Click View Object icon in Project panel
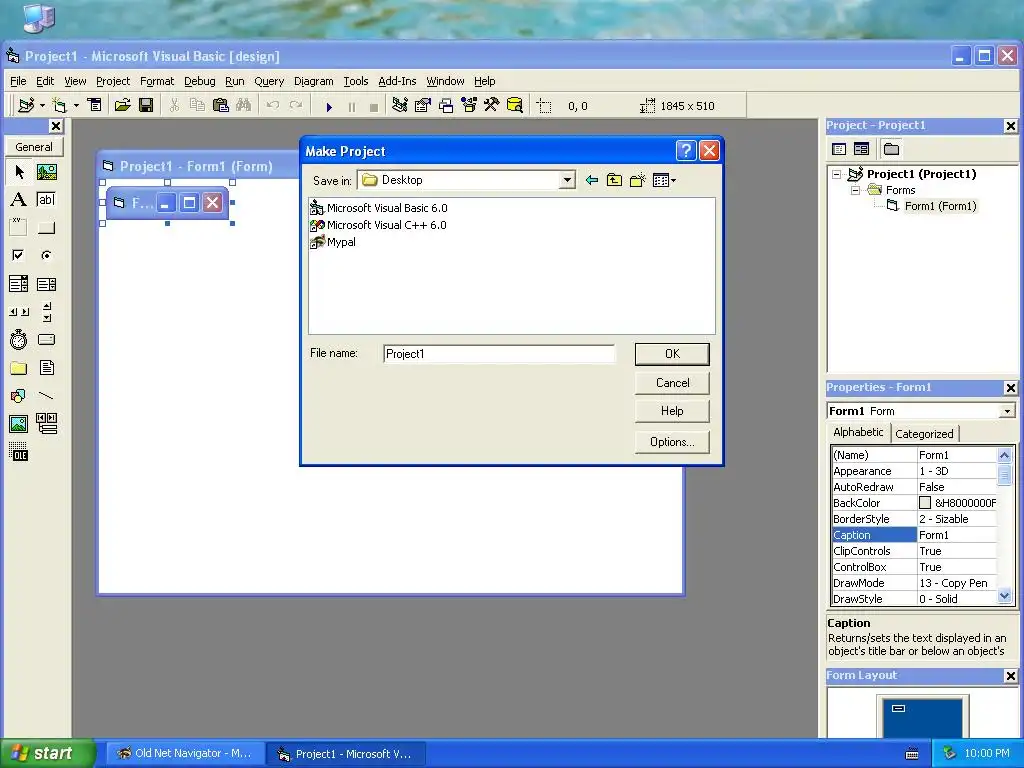1024x768 pixels. point(861,149)
